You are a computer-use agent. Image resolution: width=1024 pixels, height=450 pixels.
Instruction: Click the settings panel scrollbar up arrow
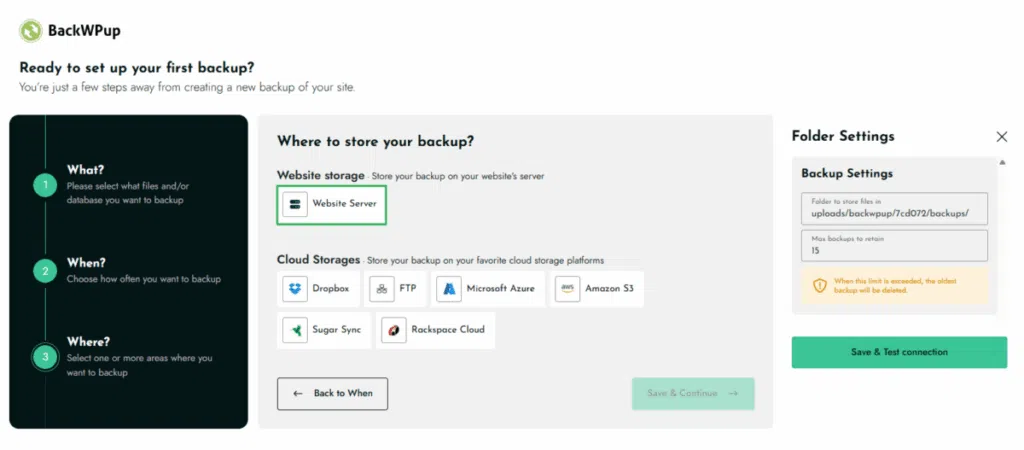(x=1002, y=162)
